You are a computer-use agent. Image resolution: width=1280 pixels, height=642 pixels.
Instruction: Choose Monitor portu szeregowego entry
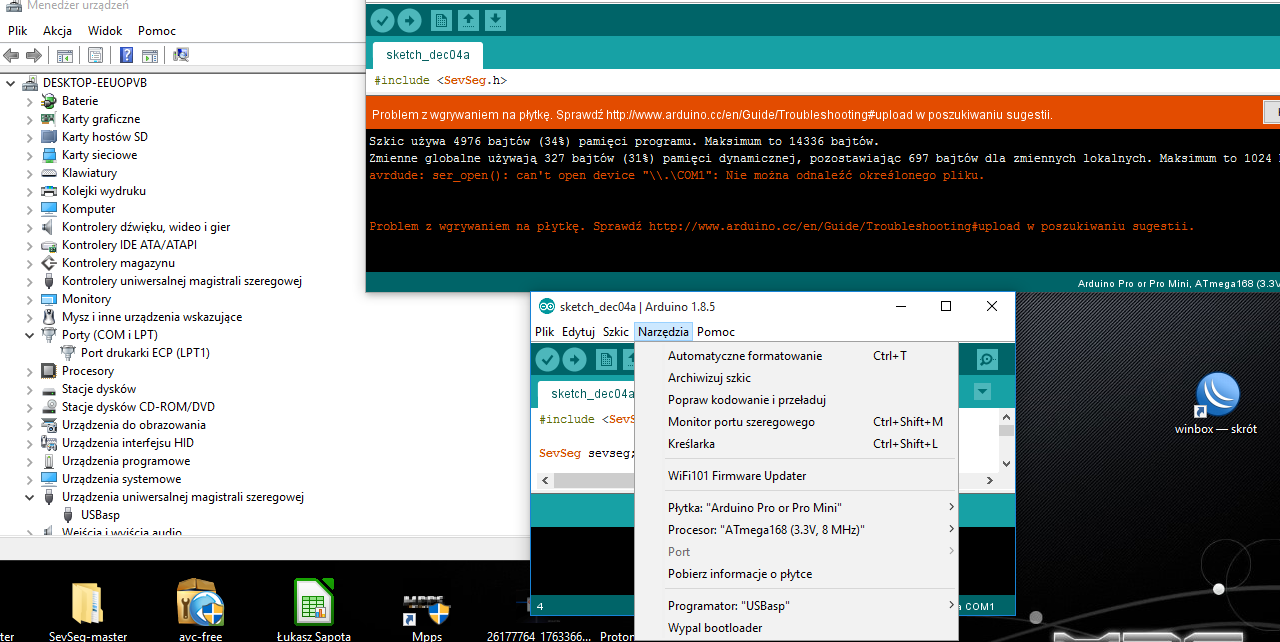(x=796, y=422)
